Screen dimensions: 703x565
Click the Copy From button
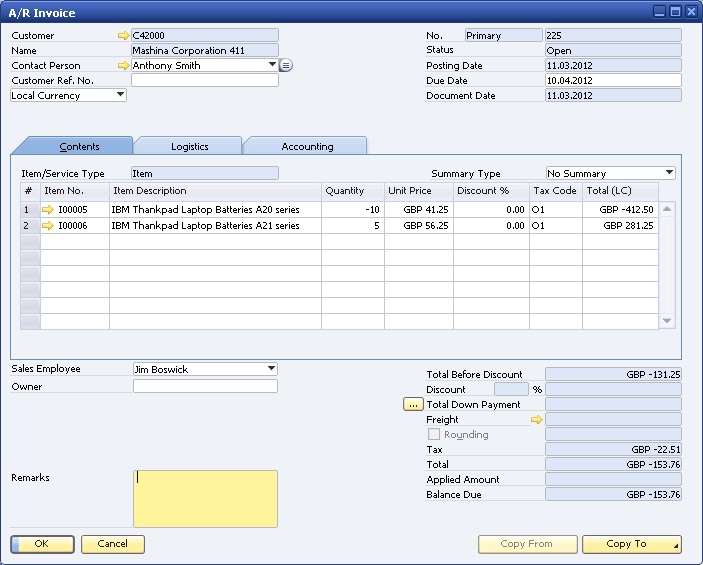527,544
